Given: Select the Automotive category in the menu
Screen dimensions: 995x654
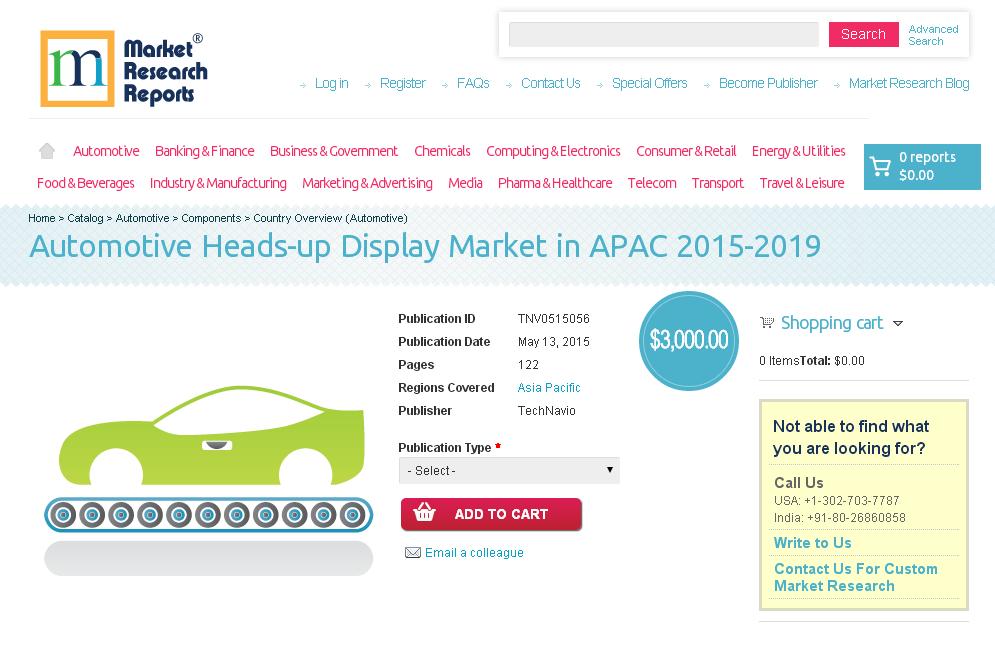Looking at the screenshot, I should pyautogui.click(x=105, y=150).
